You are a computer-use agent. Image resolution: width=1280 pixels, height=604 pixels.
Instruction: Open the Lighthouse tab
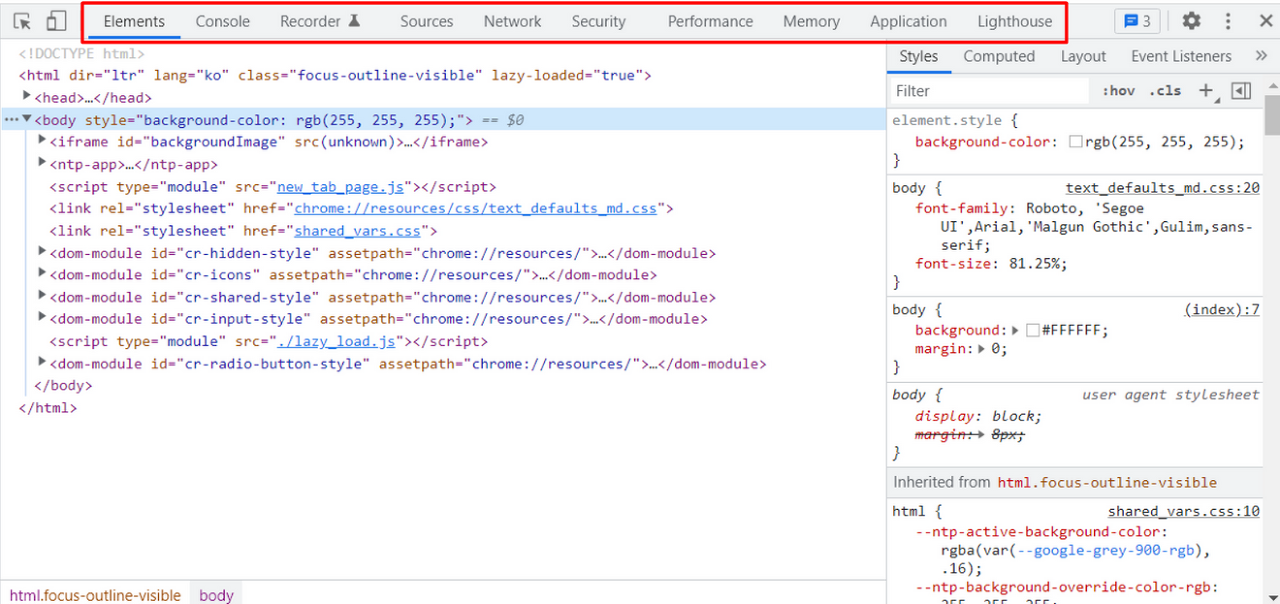tap(1015, 21)
